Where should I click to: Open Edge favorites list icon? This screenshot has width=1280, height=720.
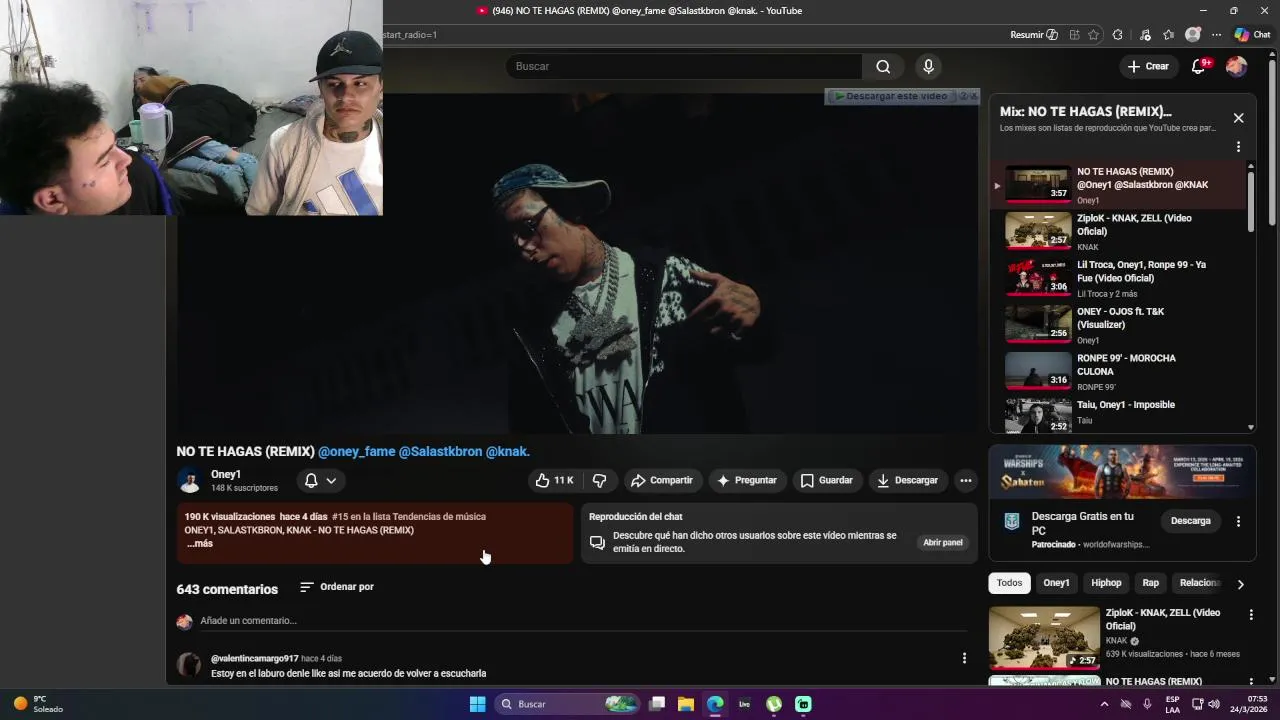point(1168,35)
